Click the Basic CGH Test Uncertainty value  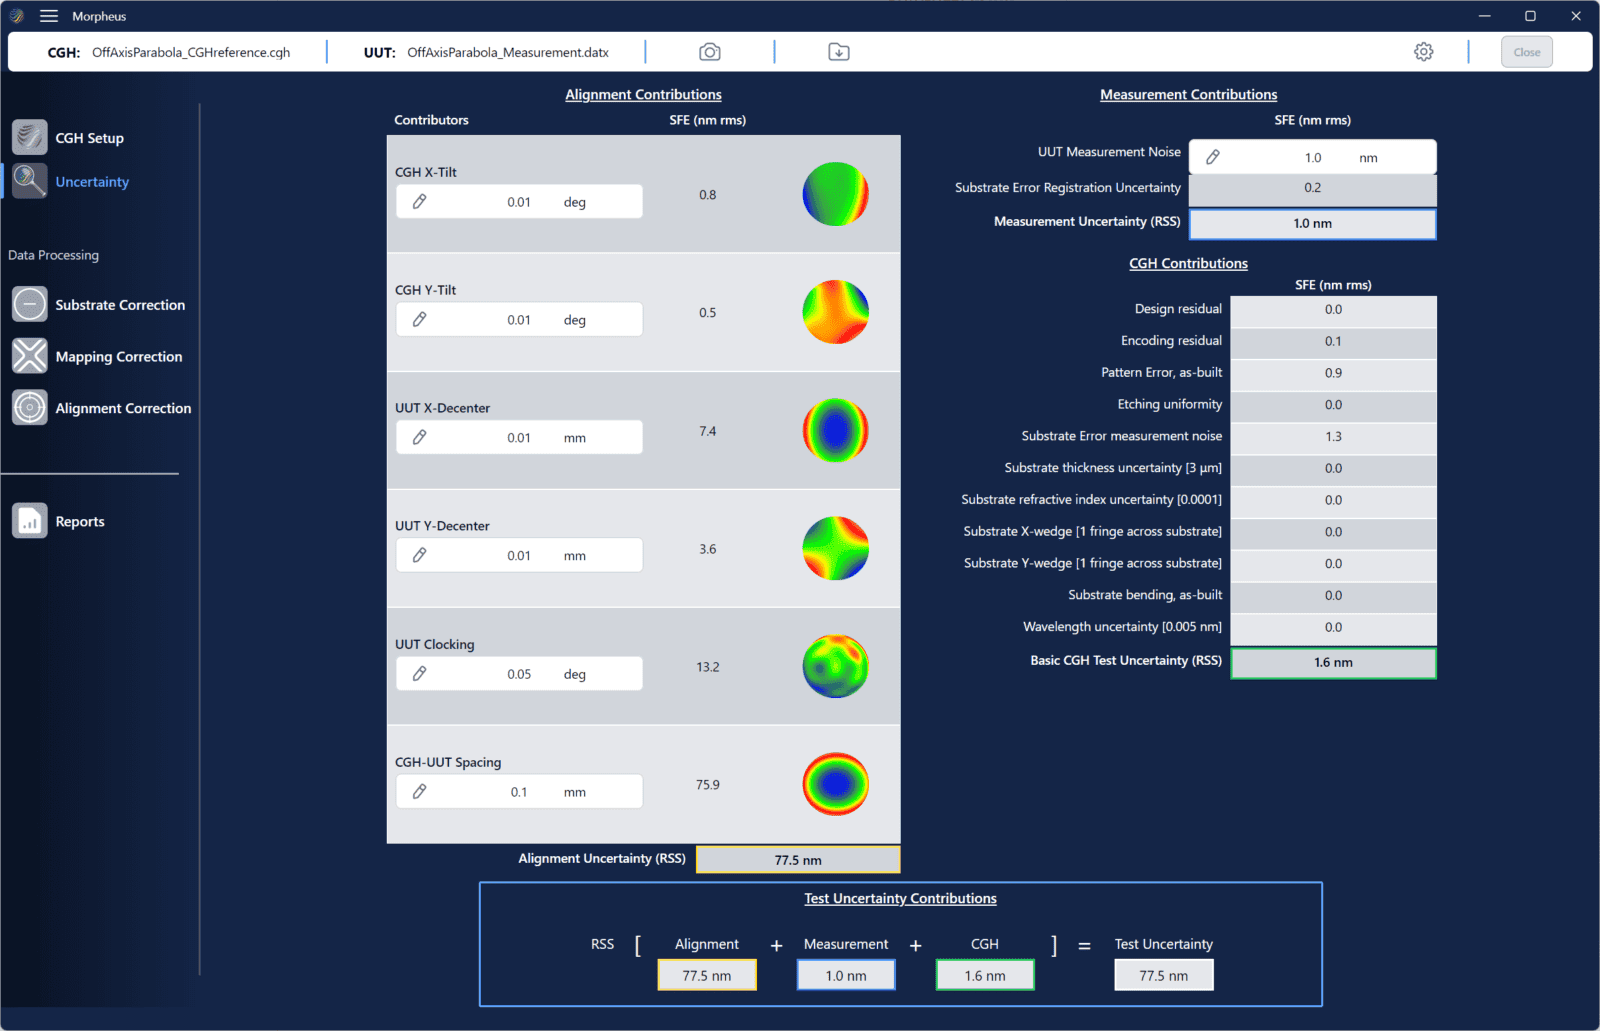click(1332, 663)
